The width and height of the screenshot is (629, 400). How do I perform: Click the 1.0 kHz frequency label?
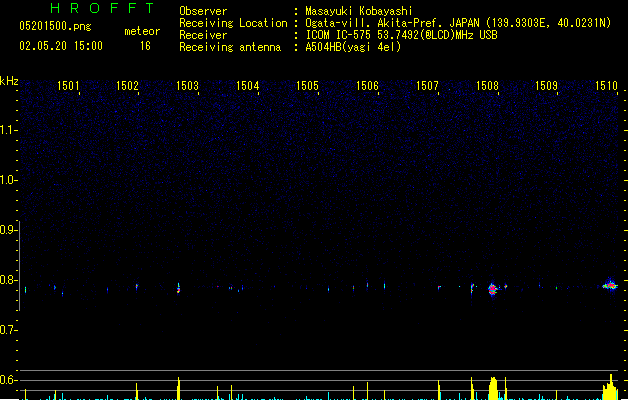[x=8, y=180]
